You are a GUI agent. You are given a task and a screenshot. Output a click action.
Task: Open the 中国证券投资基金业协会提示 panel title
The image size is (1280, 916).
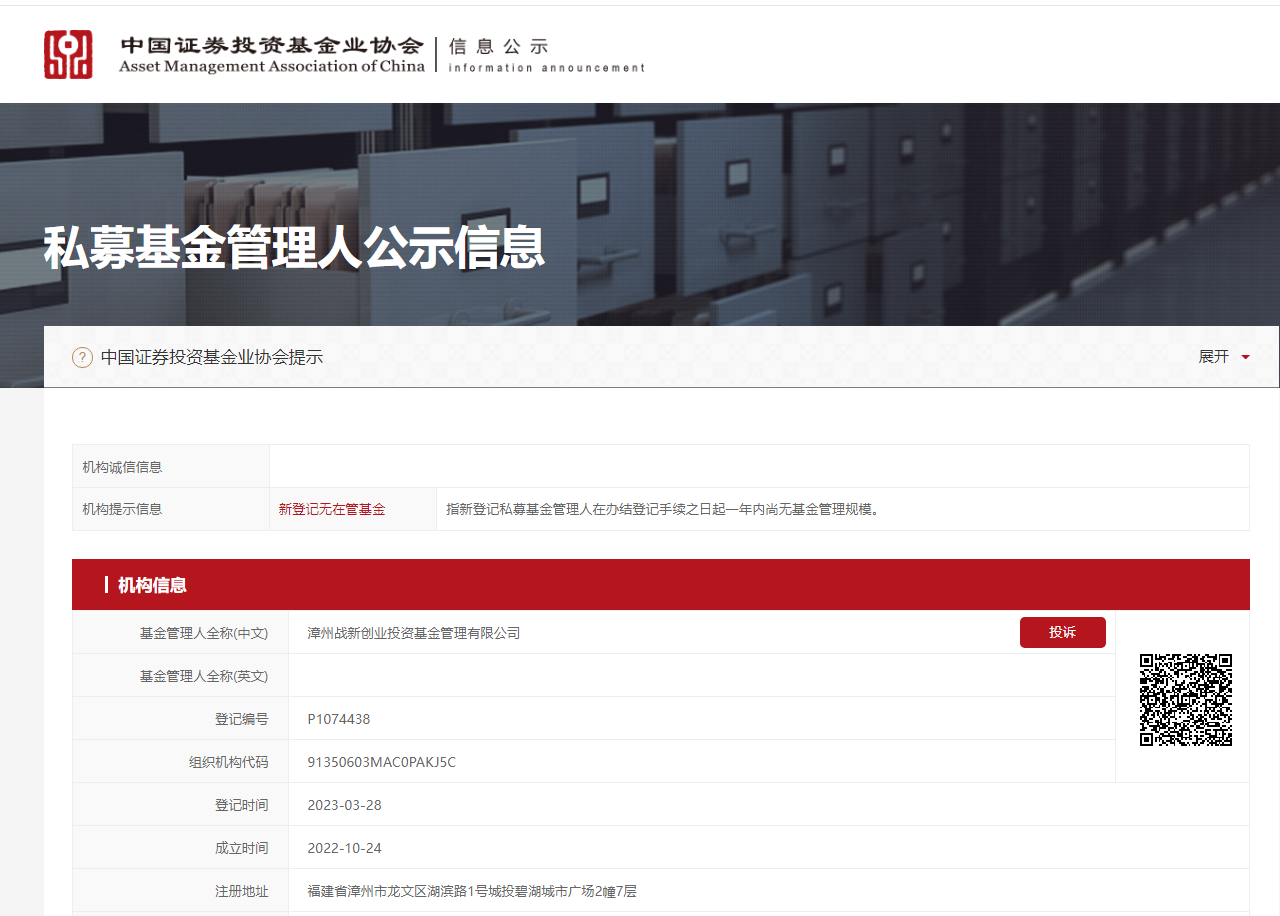212,357
